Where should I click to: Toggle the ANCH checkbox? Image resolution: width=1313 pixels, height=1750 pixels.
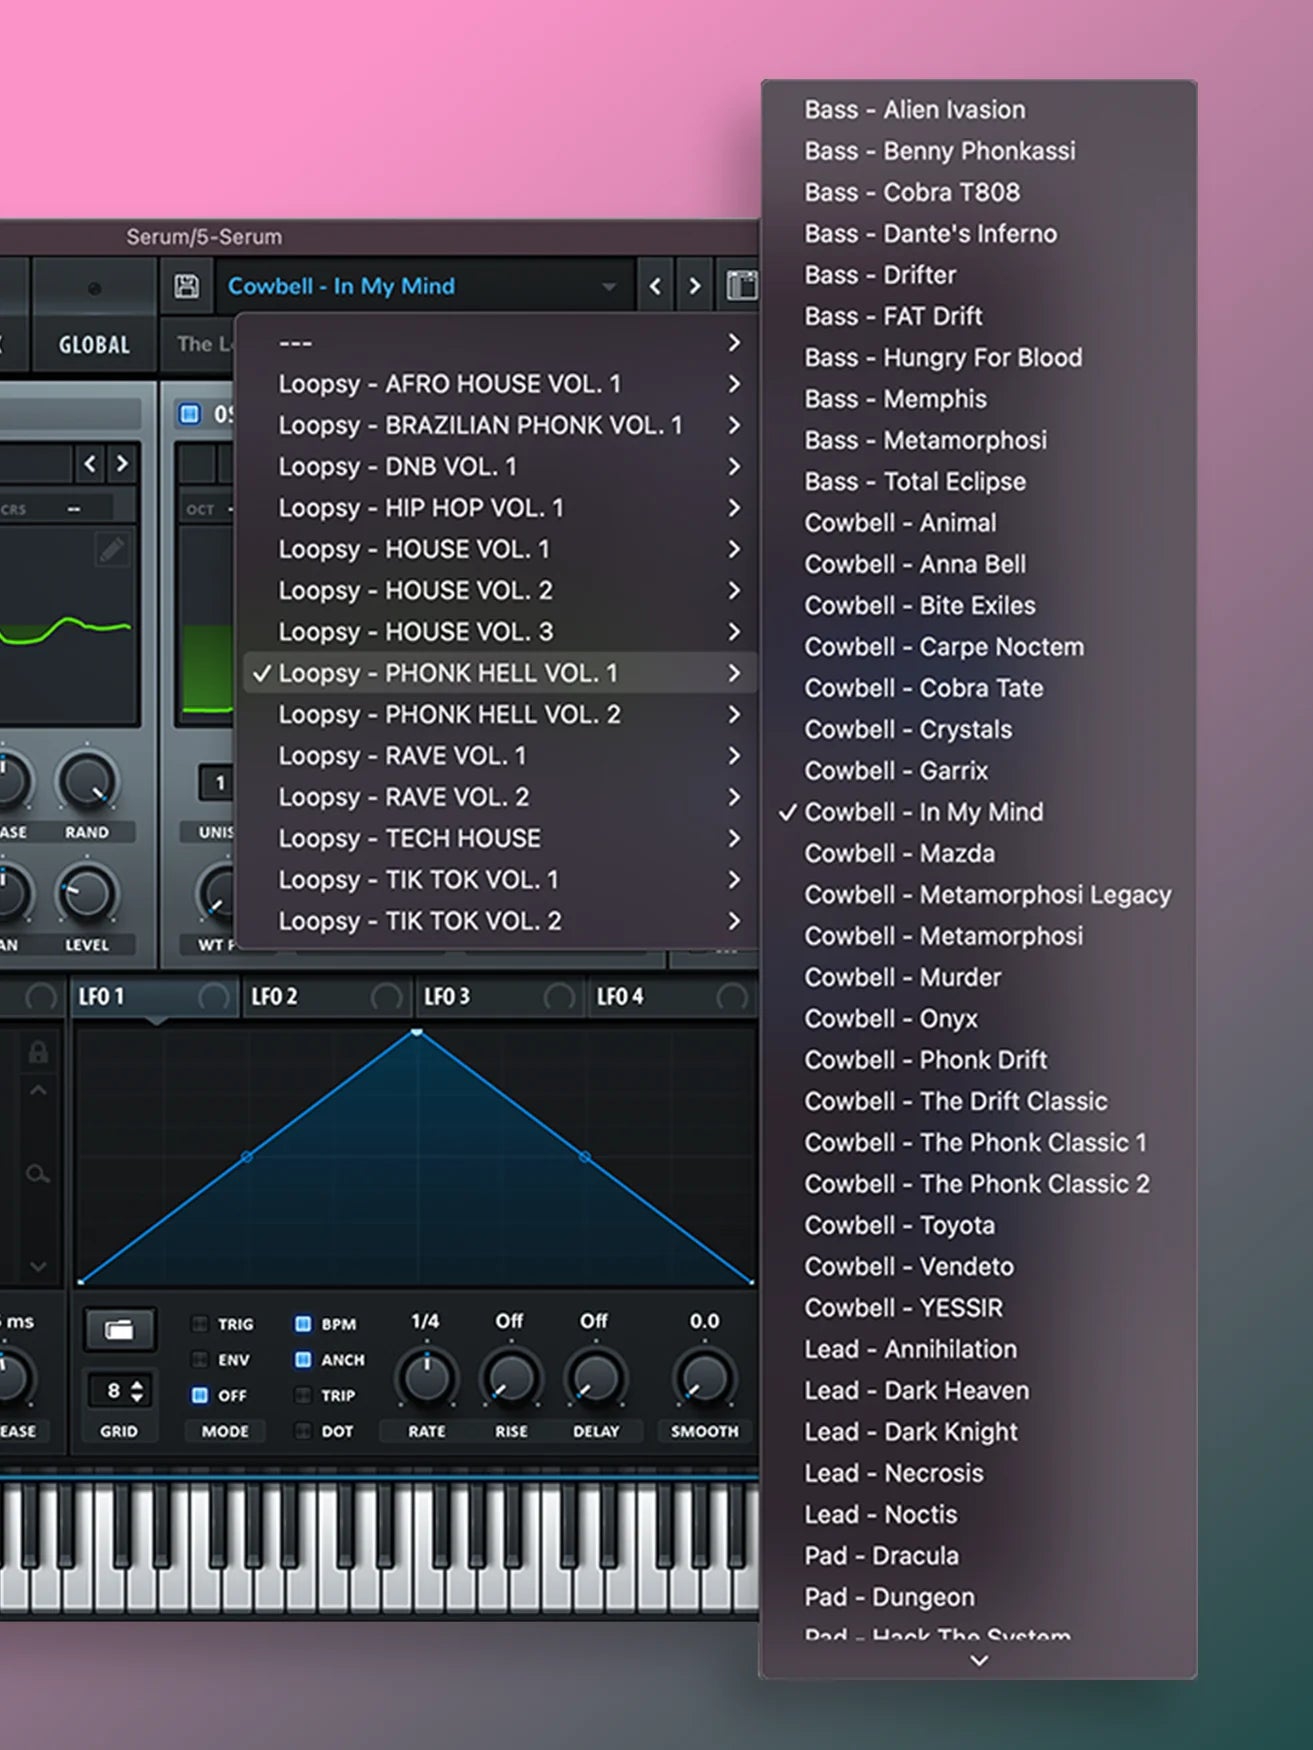[x=303, y=1360]
